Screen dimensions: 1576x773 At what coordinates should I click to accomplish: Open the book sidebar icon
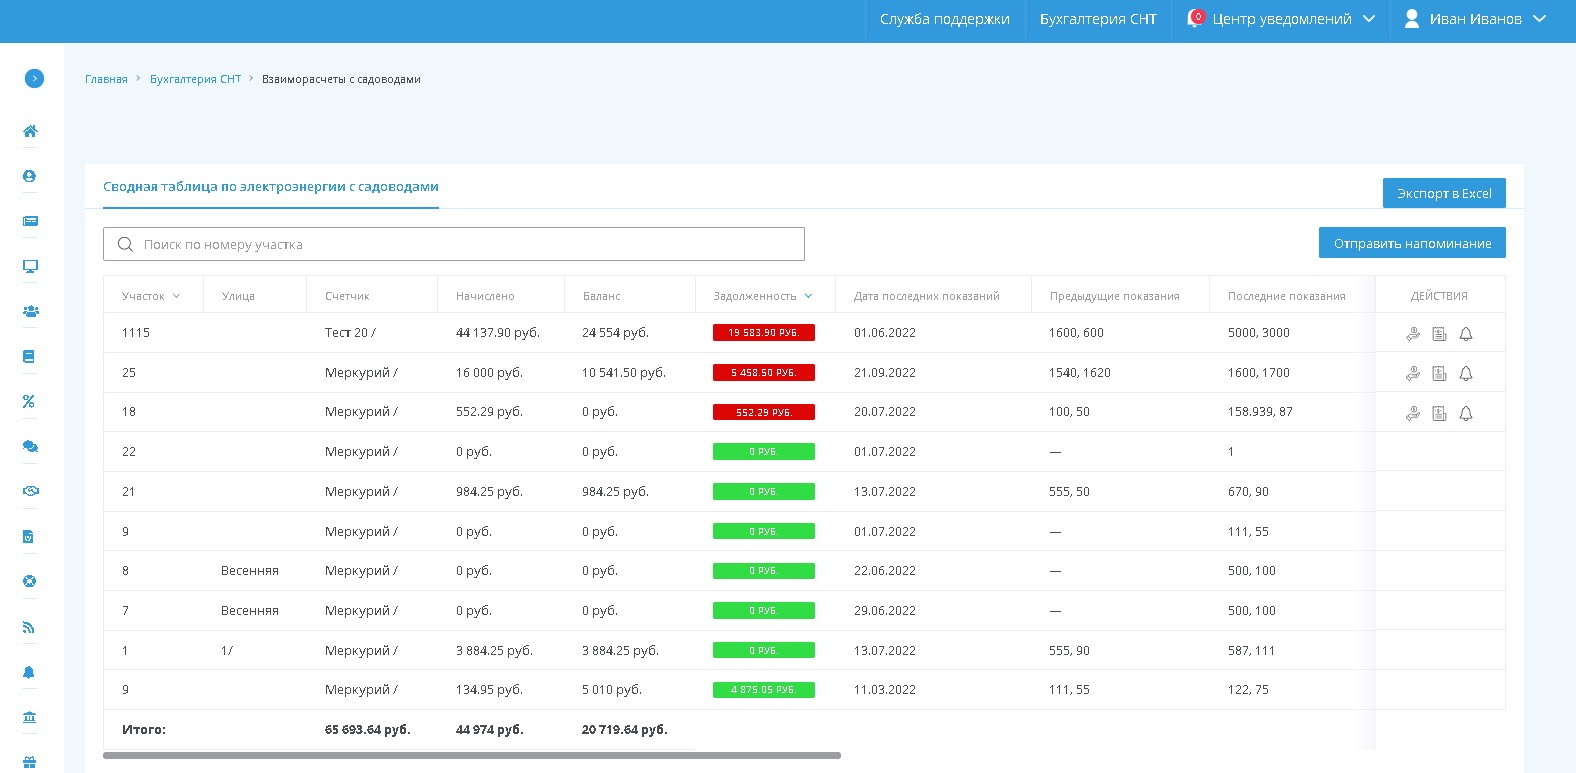pyautogui.click(x=29, y=356)
